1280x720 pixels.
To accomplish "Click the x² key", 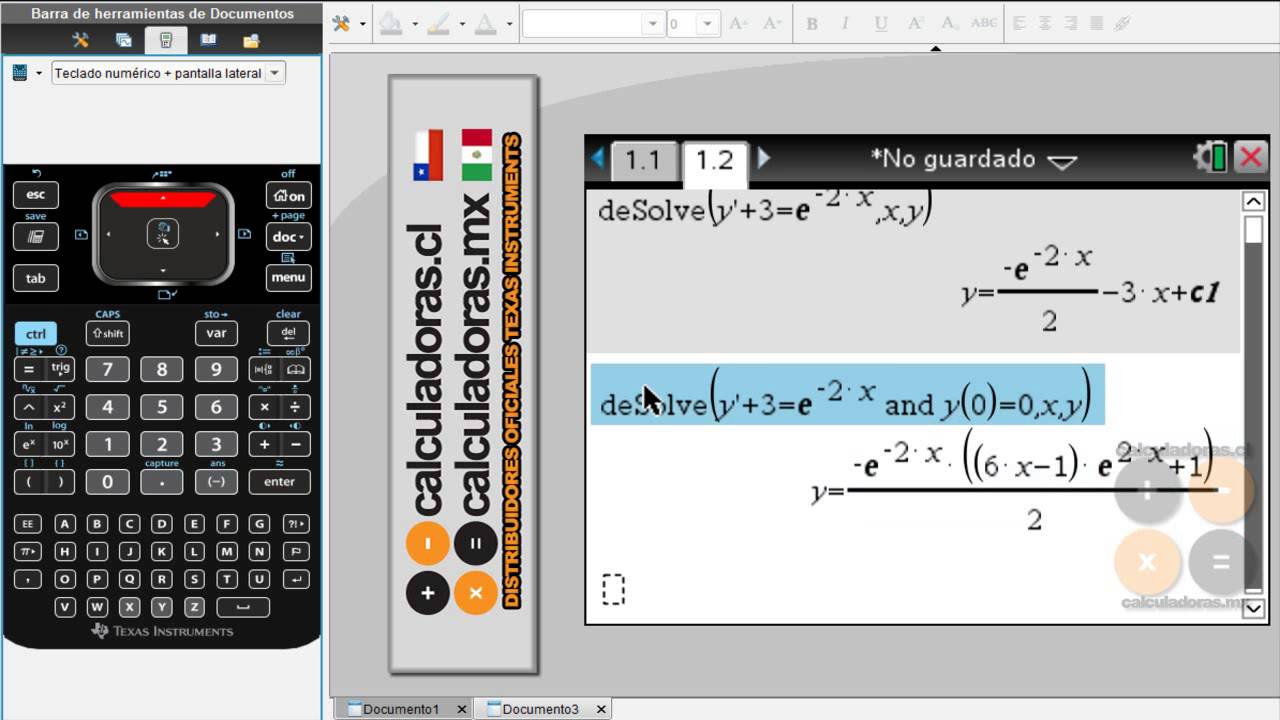I will coord(61,407).
